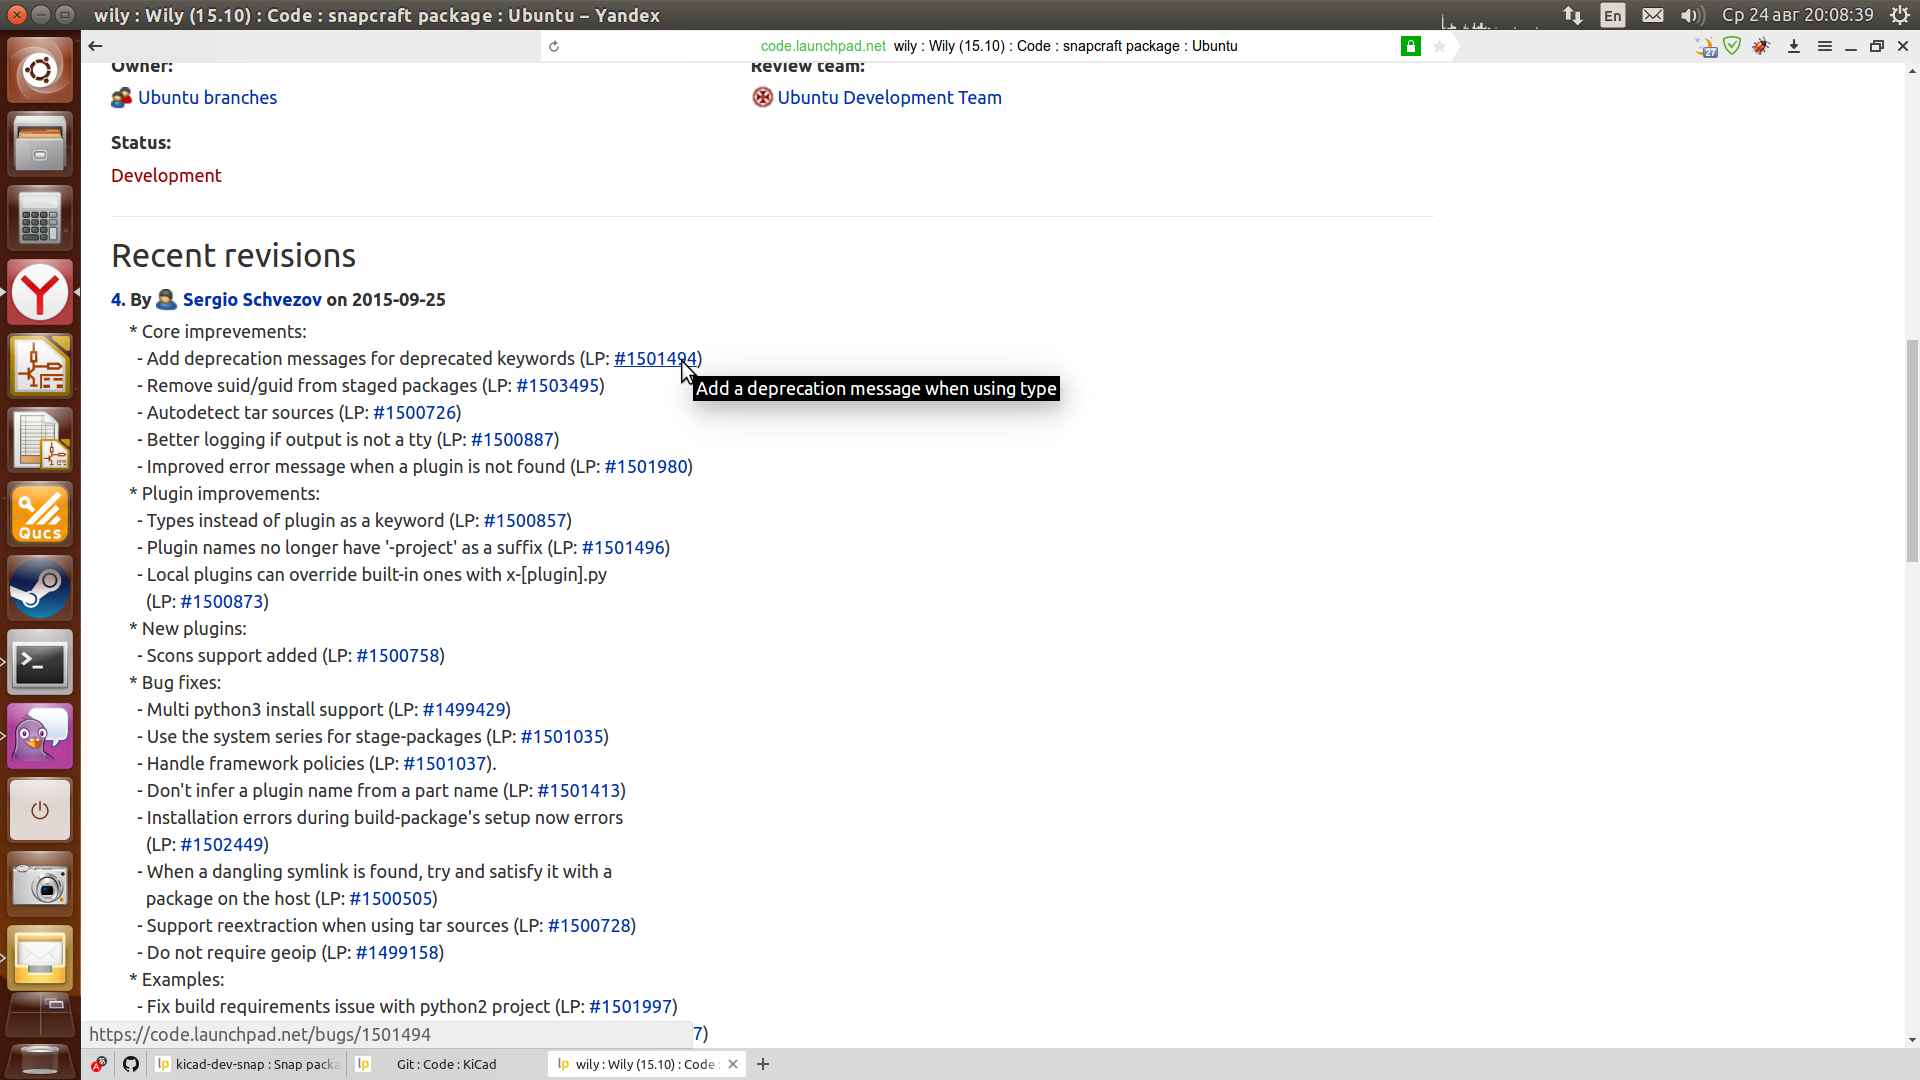Click the green lock security icon
The width and height of the screenshot is (1920, 1080).
pyautogui.click(x=1410, y=46)
